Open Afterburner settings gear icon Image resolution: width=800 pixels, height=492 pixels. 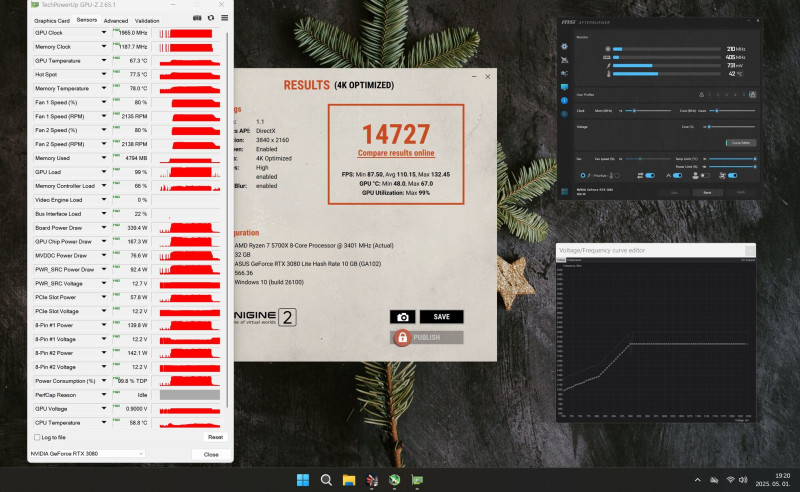pyautogui.click(x=564, y=46)
